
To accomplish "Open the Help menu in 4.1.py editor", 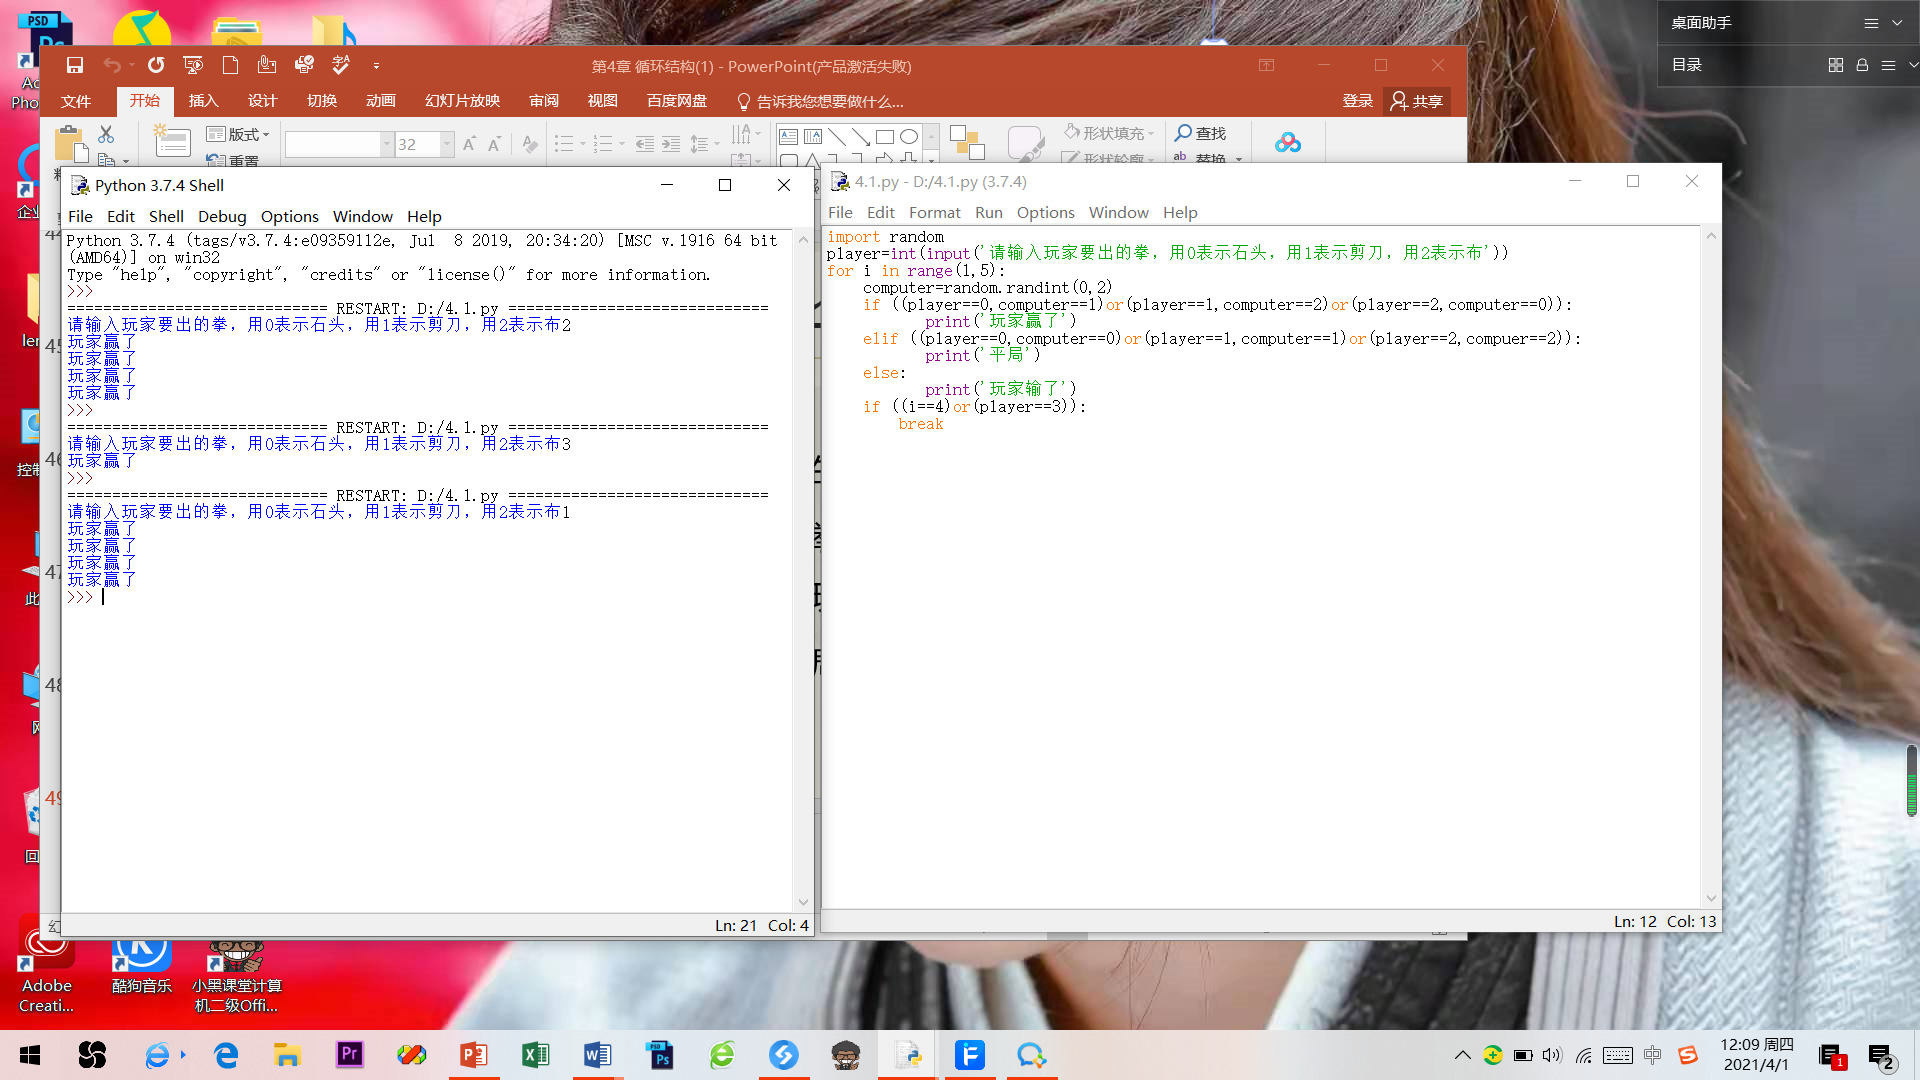I will point(1180,212).
